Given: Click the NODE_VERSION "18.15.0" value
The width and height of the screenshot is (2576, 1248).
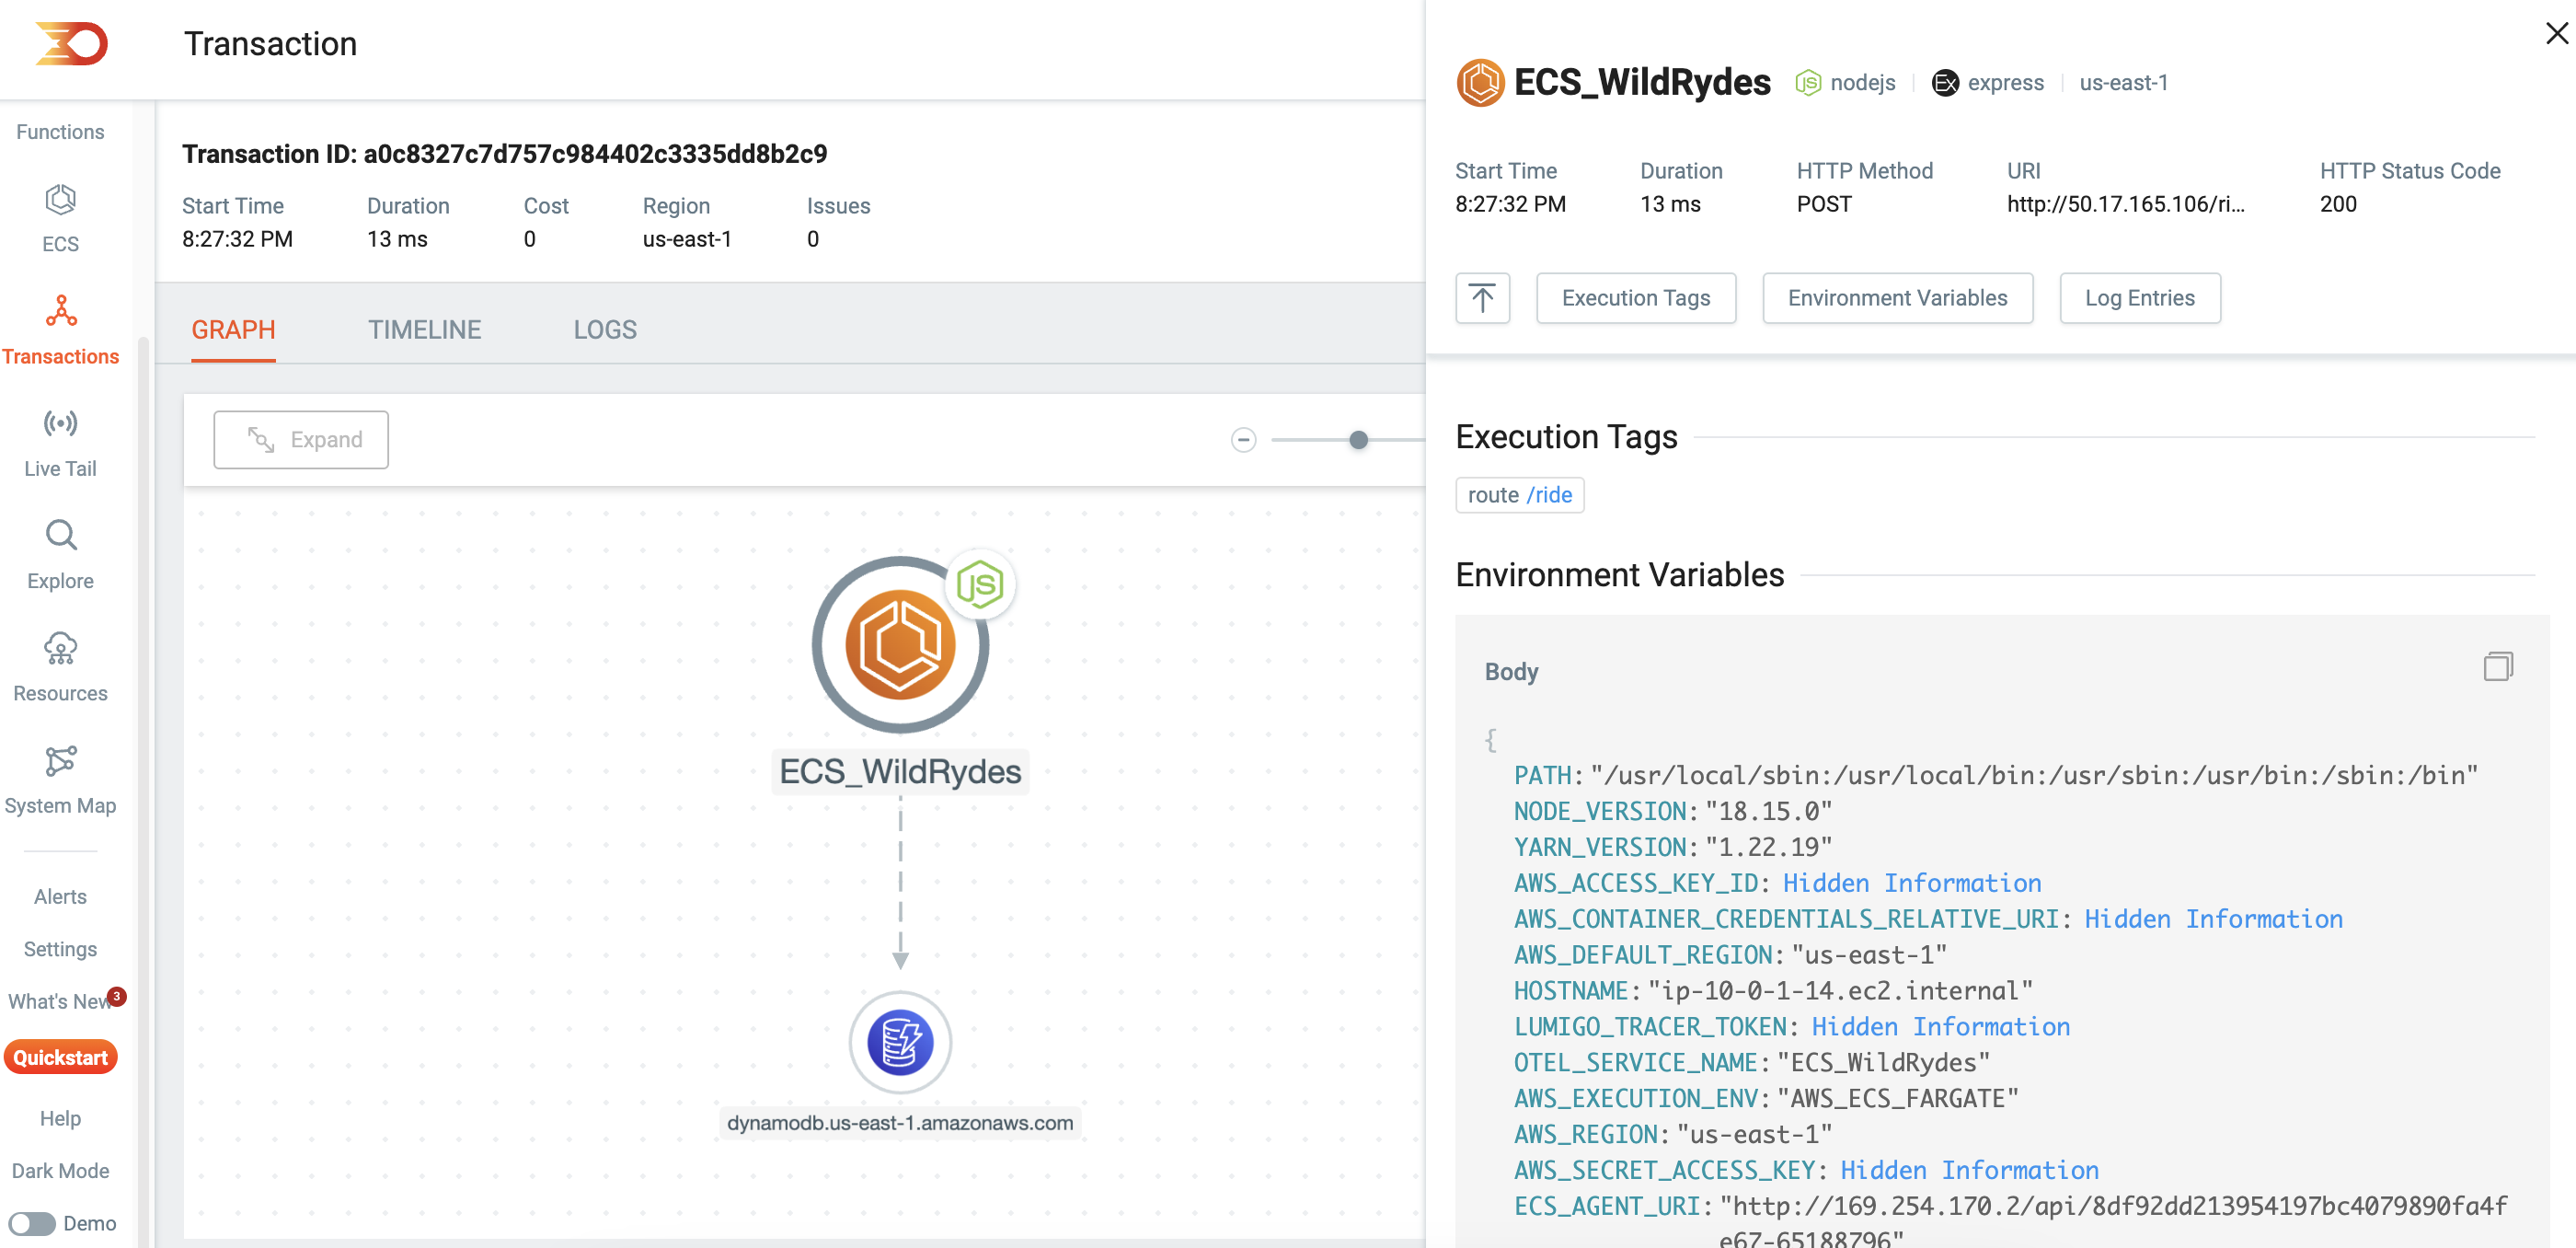Looking at the screenshot, I should click(1768, 811).
